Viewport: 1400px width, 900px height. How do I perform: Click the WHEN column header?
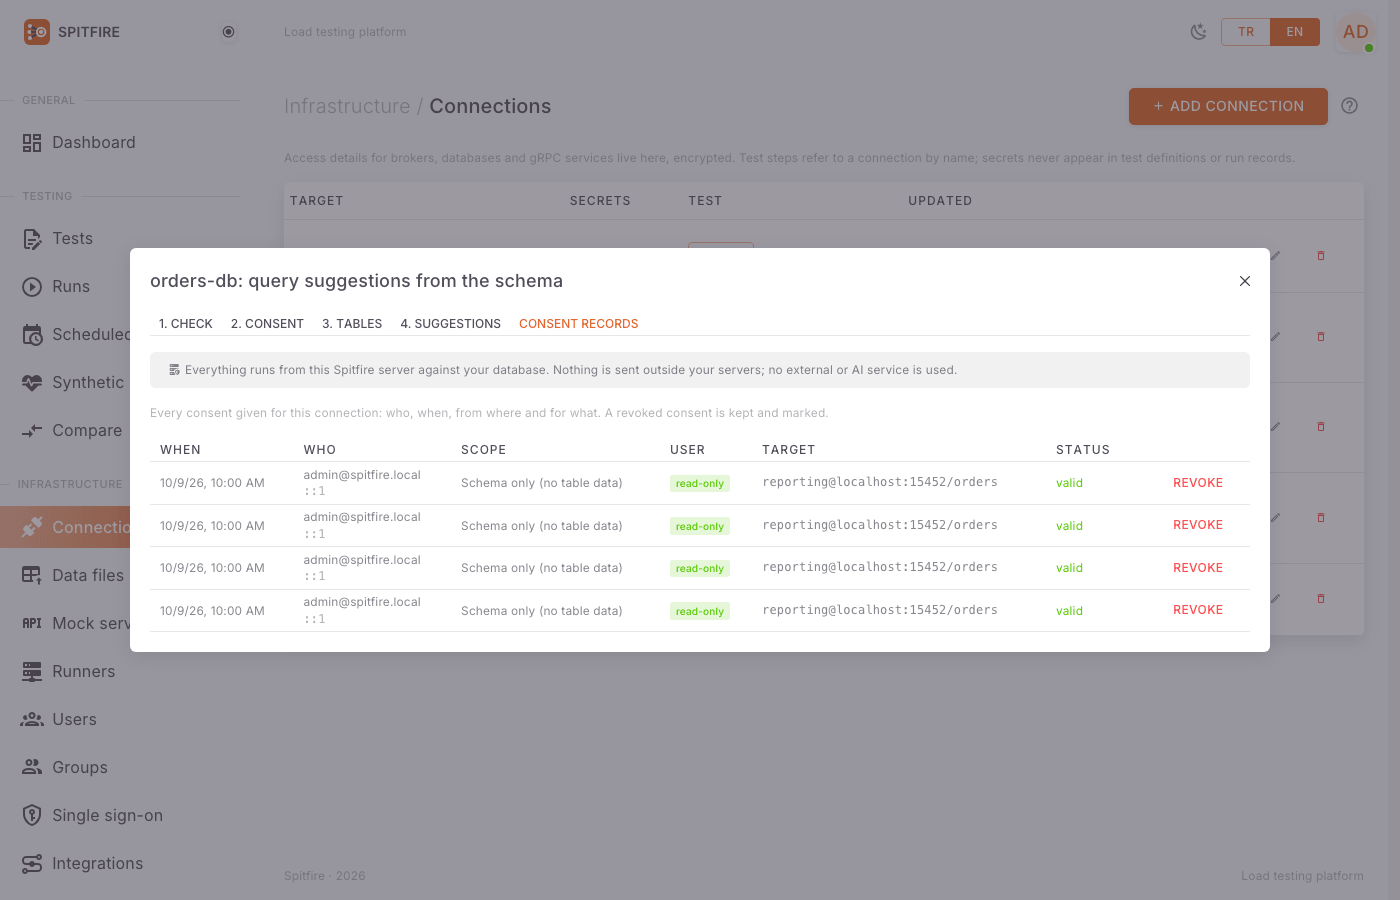181,450
